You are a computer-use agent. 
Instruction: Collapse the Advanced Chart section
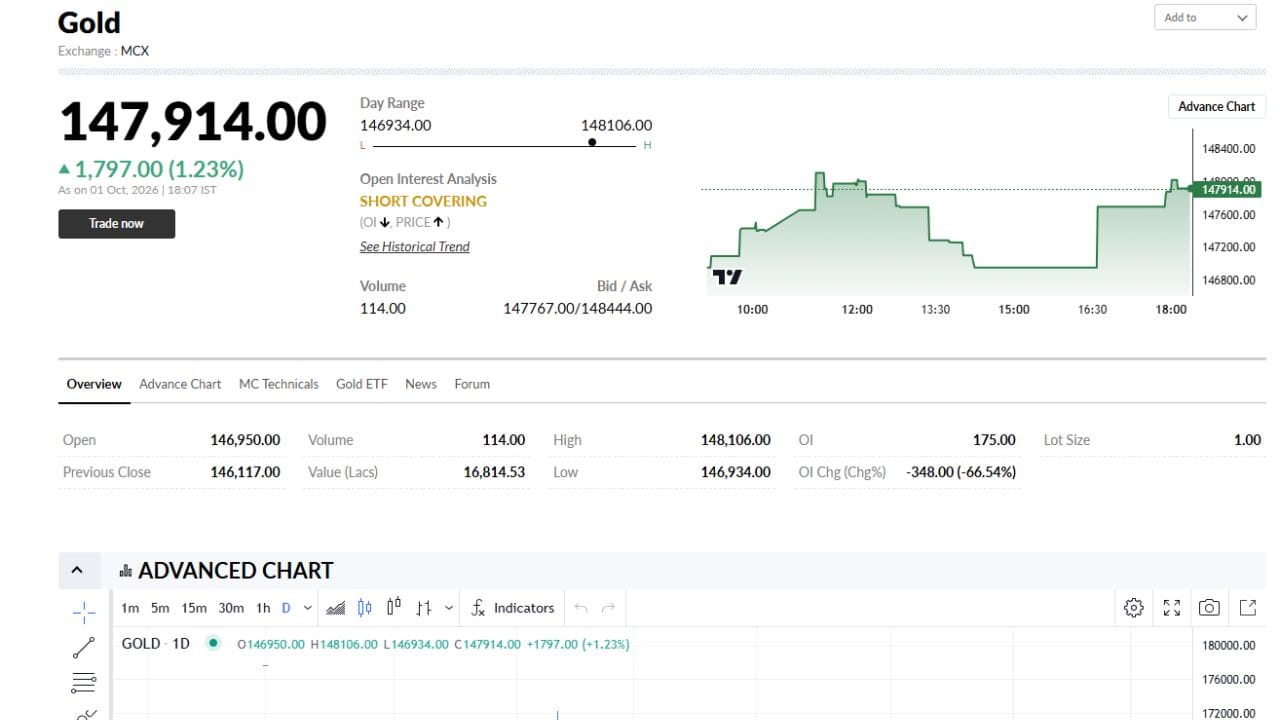[77, 570]
